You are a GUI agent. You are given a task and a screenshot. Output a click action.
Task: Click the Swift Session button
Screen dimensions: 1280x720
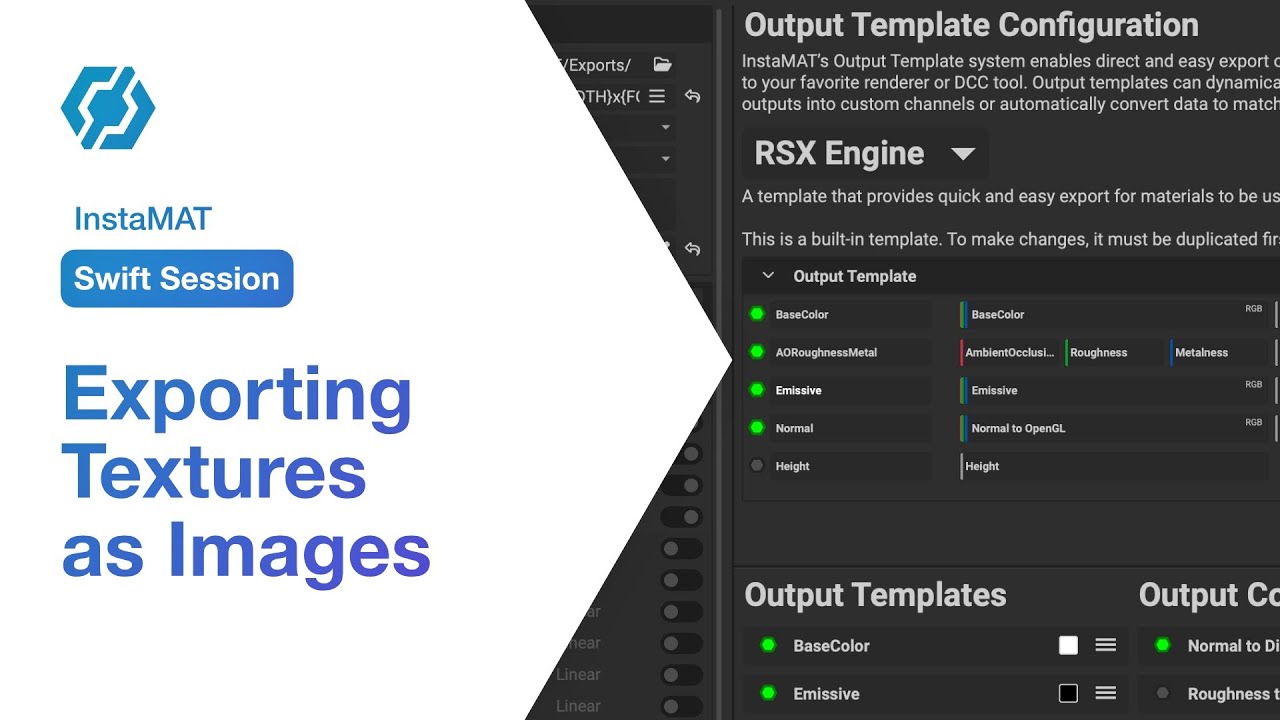[177, 278]
